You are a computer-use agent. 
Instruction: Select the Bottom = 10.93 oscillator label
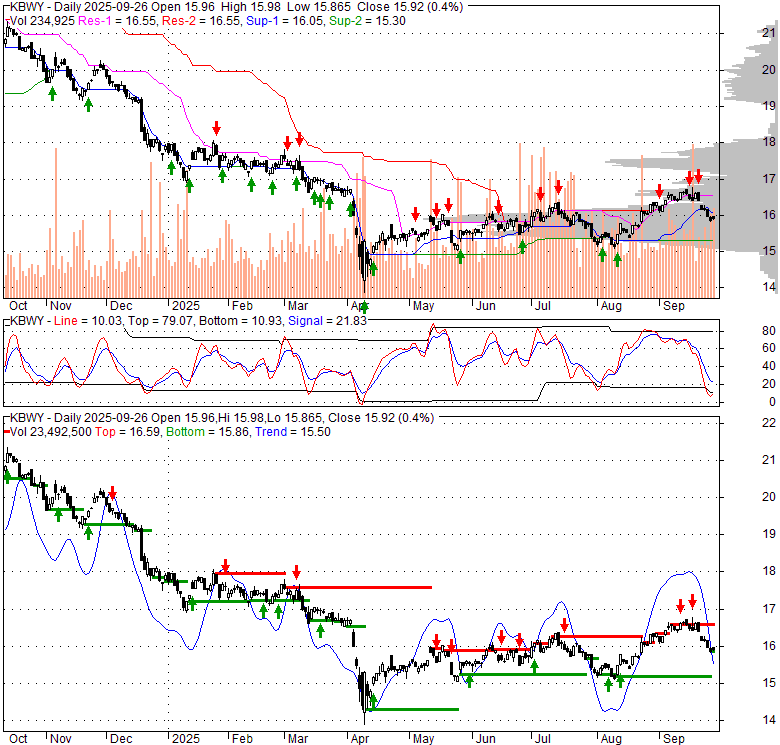pyautogui.click(x=240, y=321)
